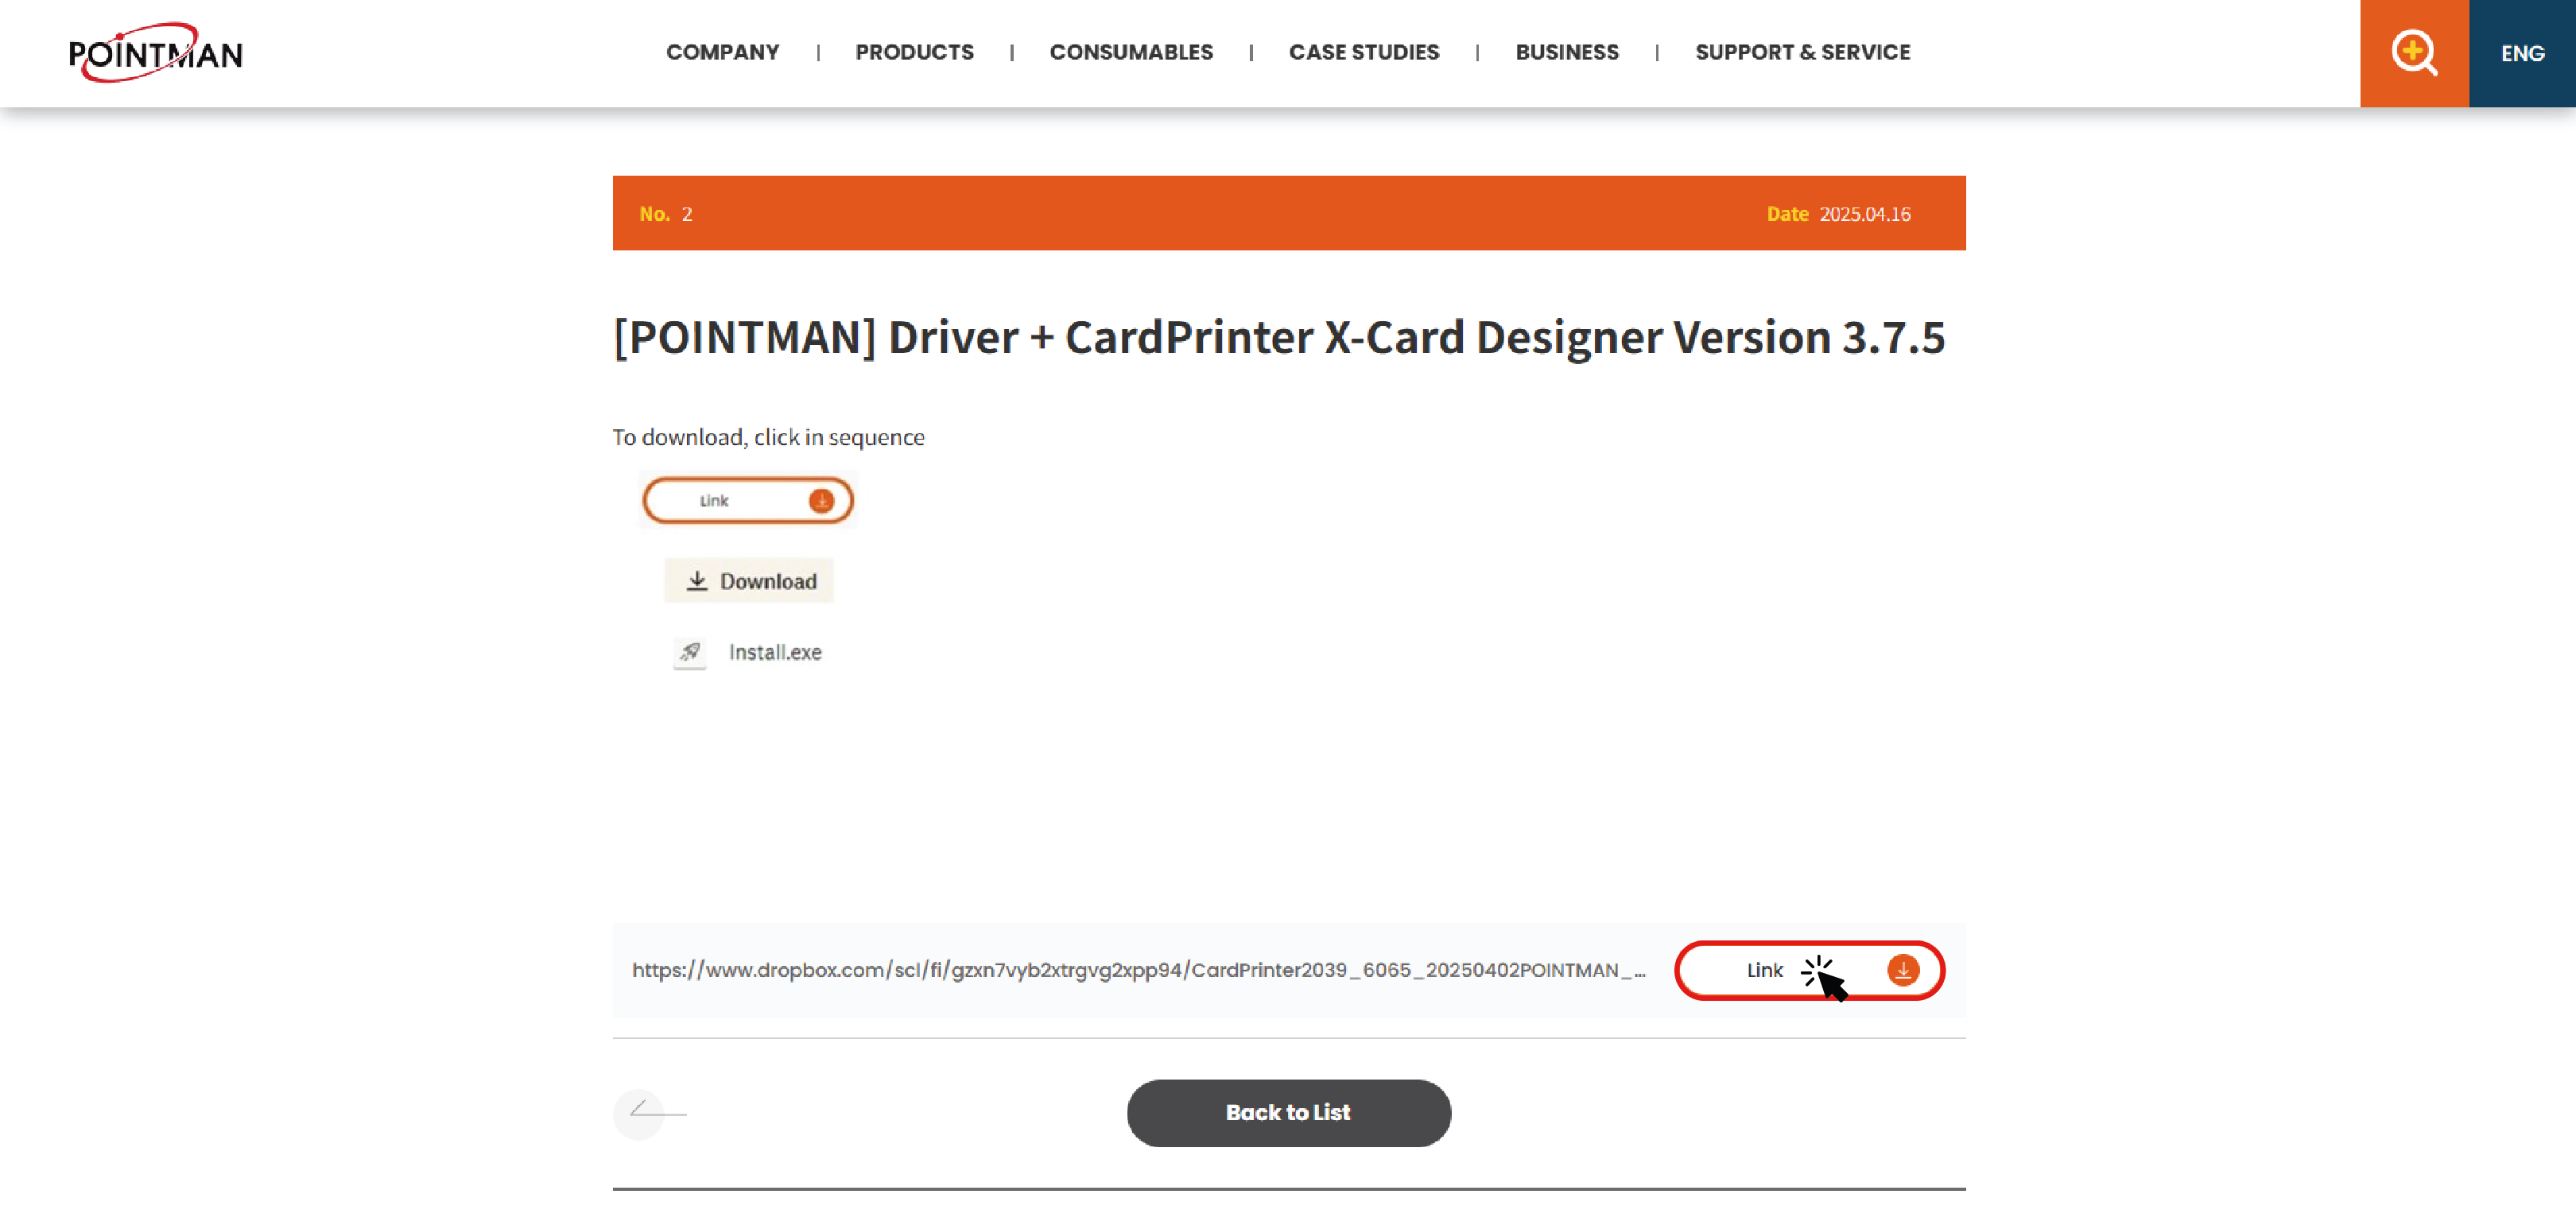Open the SUPPORT & SERVICE menu

(x=1802, y=52)
